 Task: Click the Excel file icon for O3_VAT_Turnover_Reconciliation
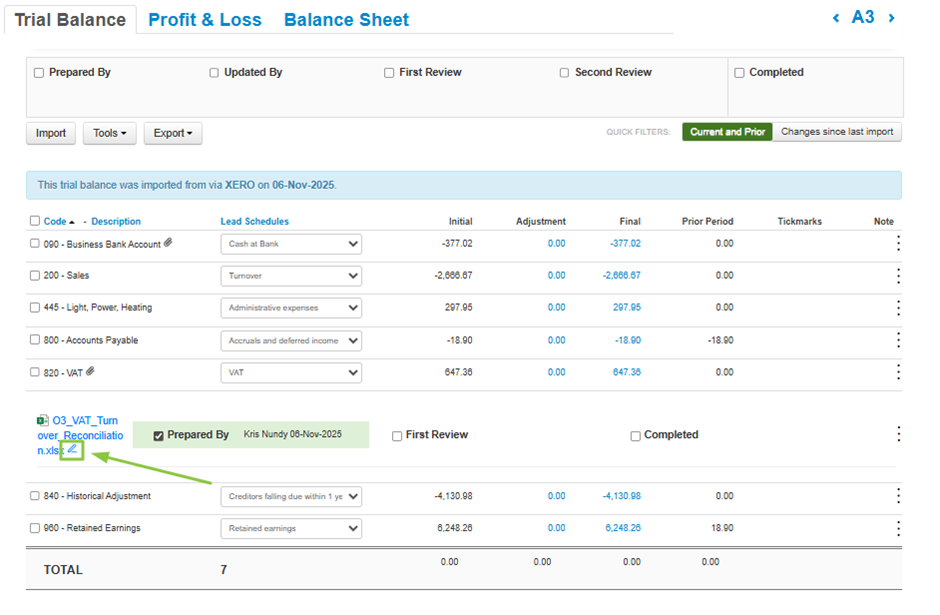click(x=42, y=421)
